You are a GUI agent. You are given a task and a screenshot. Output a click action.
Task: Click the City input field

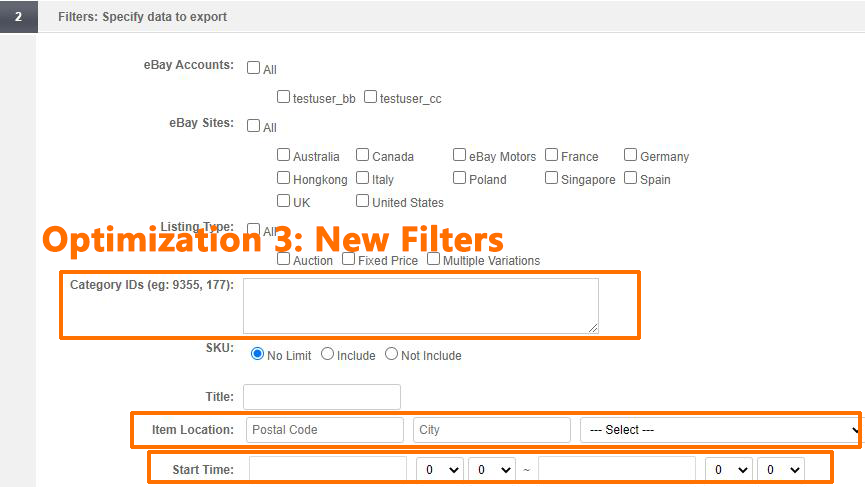[x=492, y=430]
